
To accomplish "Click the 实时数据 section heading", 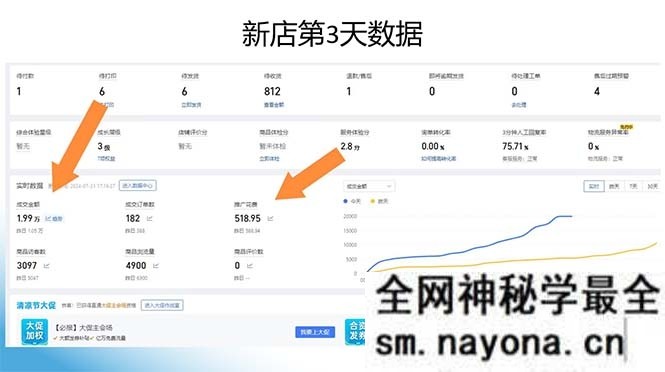I will pos(30,186).
